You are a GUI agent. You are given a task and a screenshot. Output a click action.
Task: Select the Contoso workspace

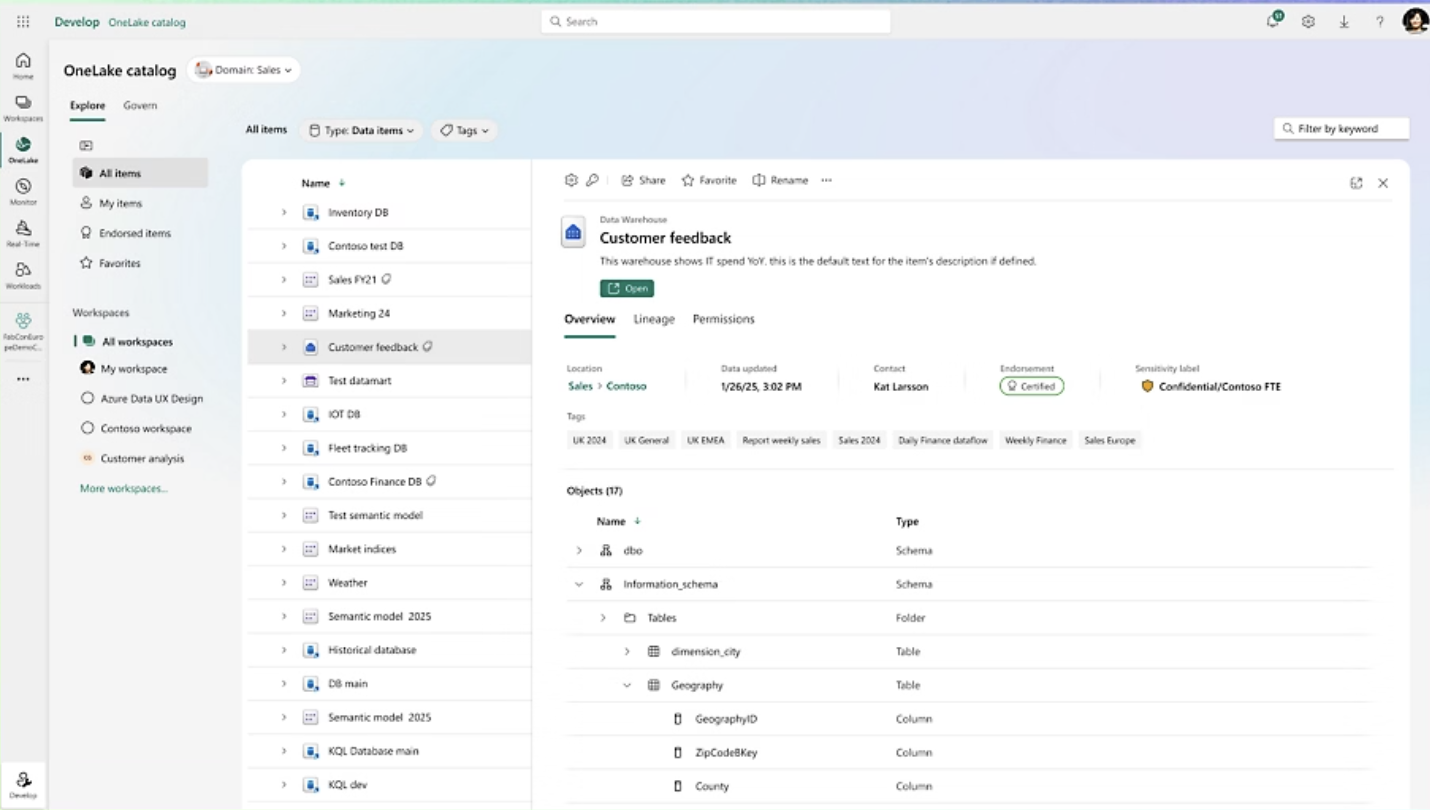point(137,428)
